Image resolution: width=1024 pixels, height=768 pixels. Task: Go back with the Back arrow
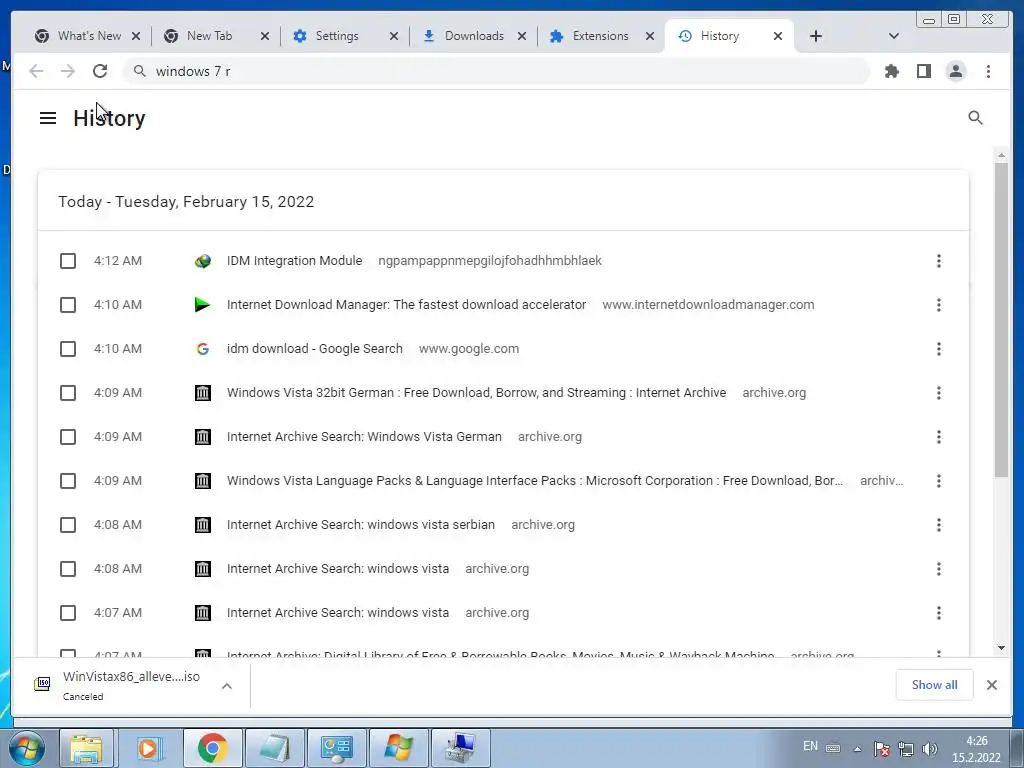tap(36, 71)
